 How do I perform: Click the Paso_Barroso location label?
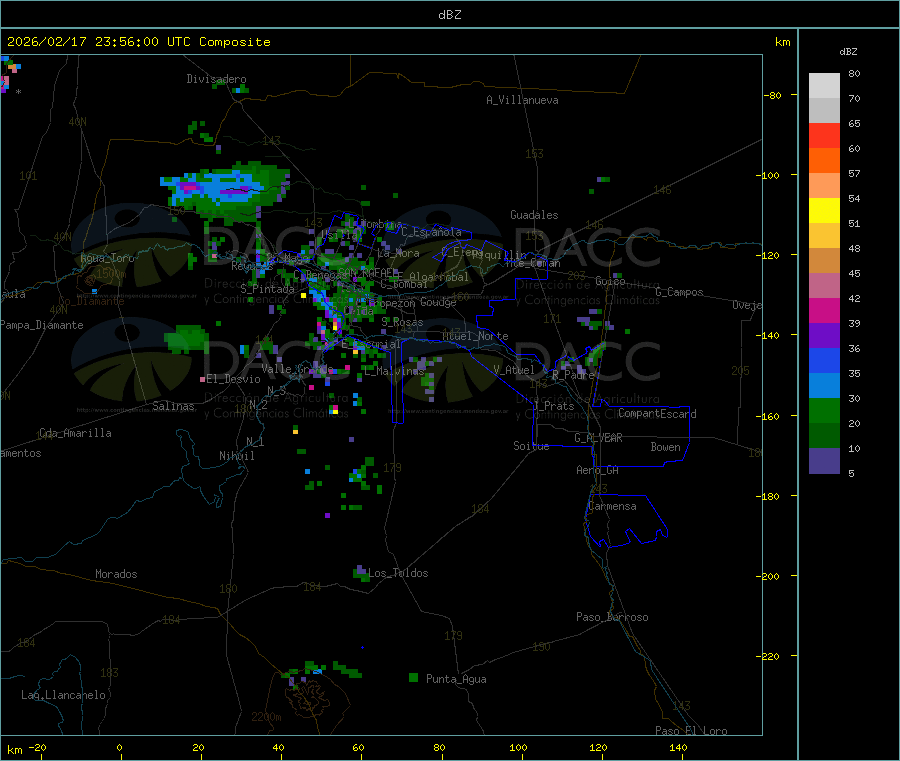(x=612, y=617)
